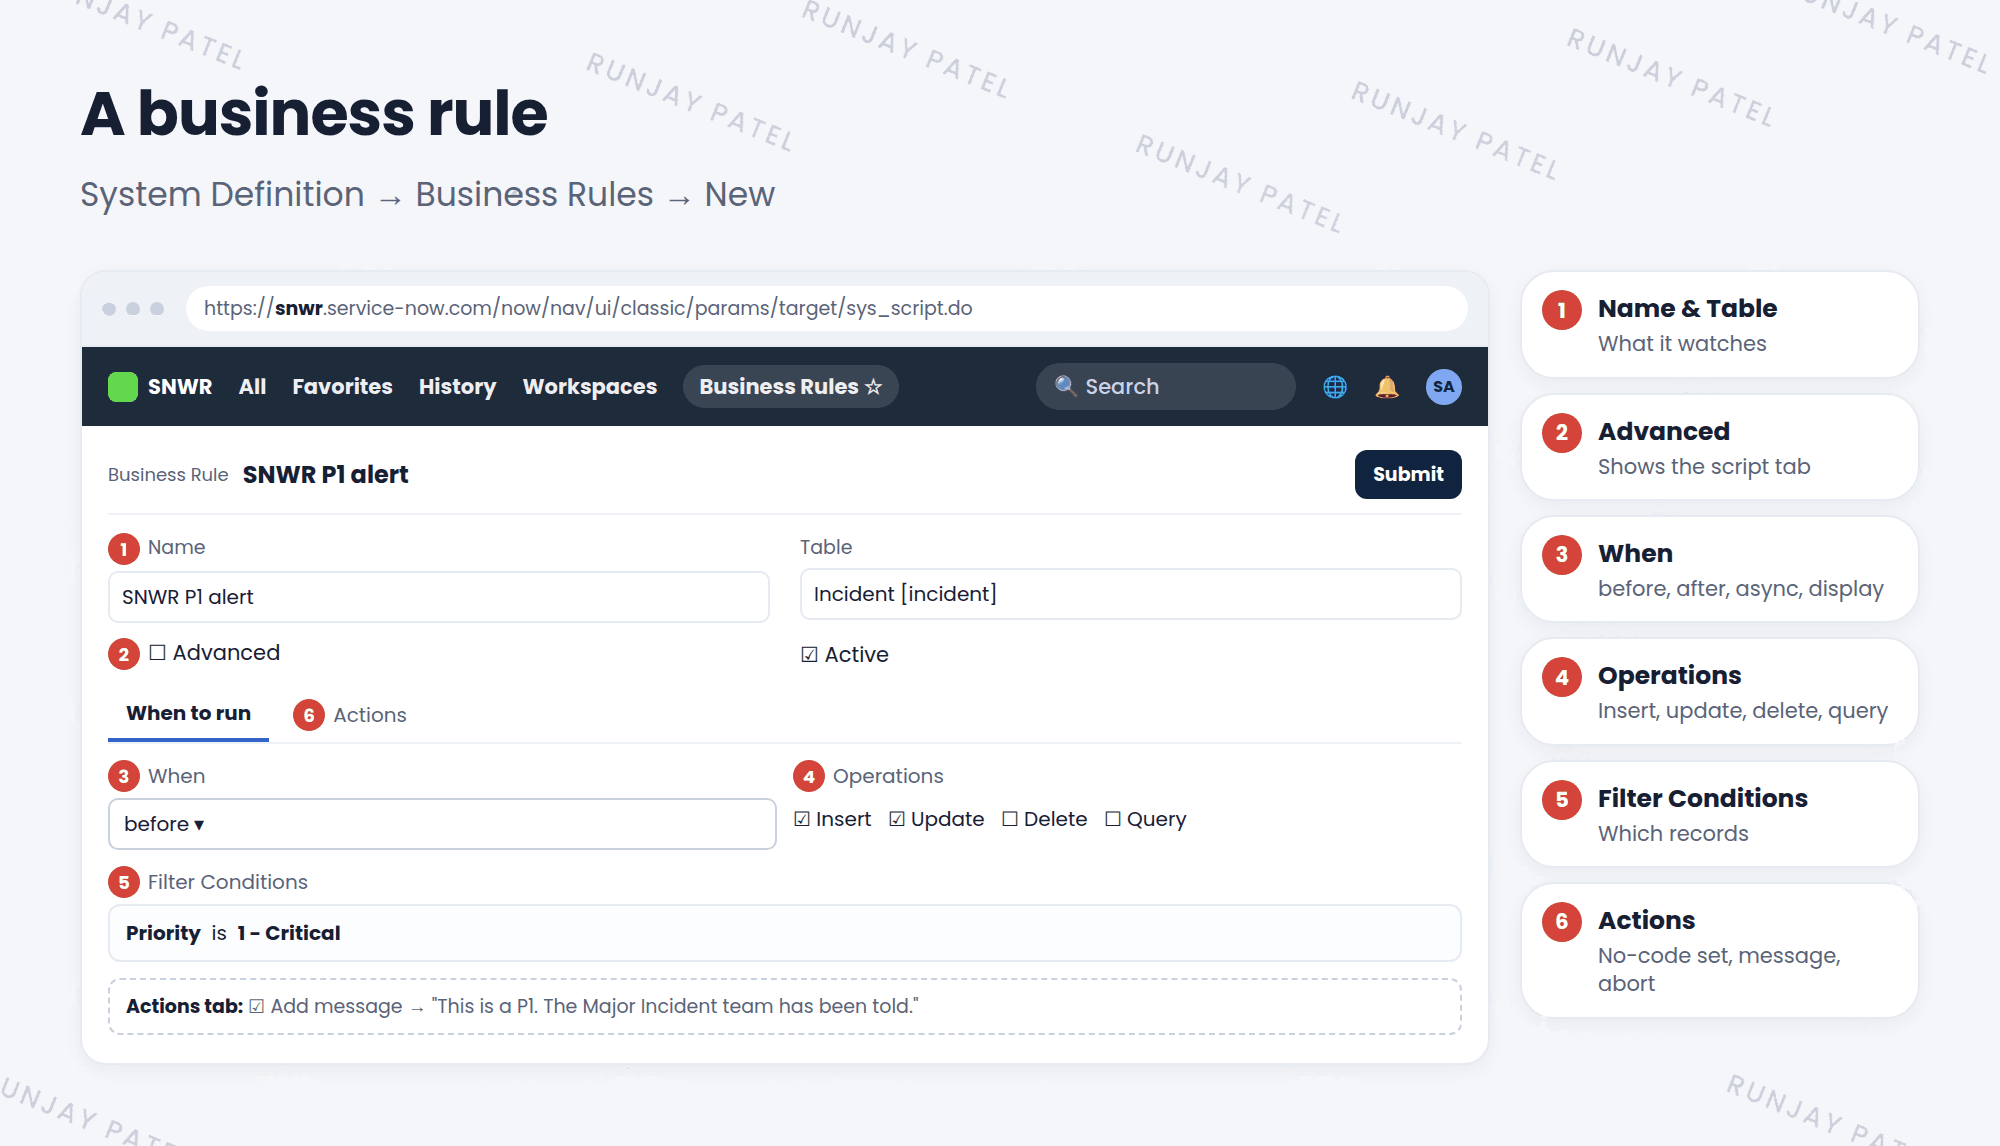Click the Submit button
The height and width of the screenshot is (1146, 2000).
[1408, 474]
